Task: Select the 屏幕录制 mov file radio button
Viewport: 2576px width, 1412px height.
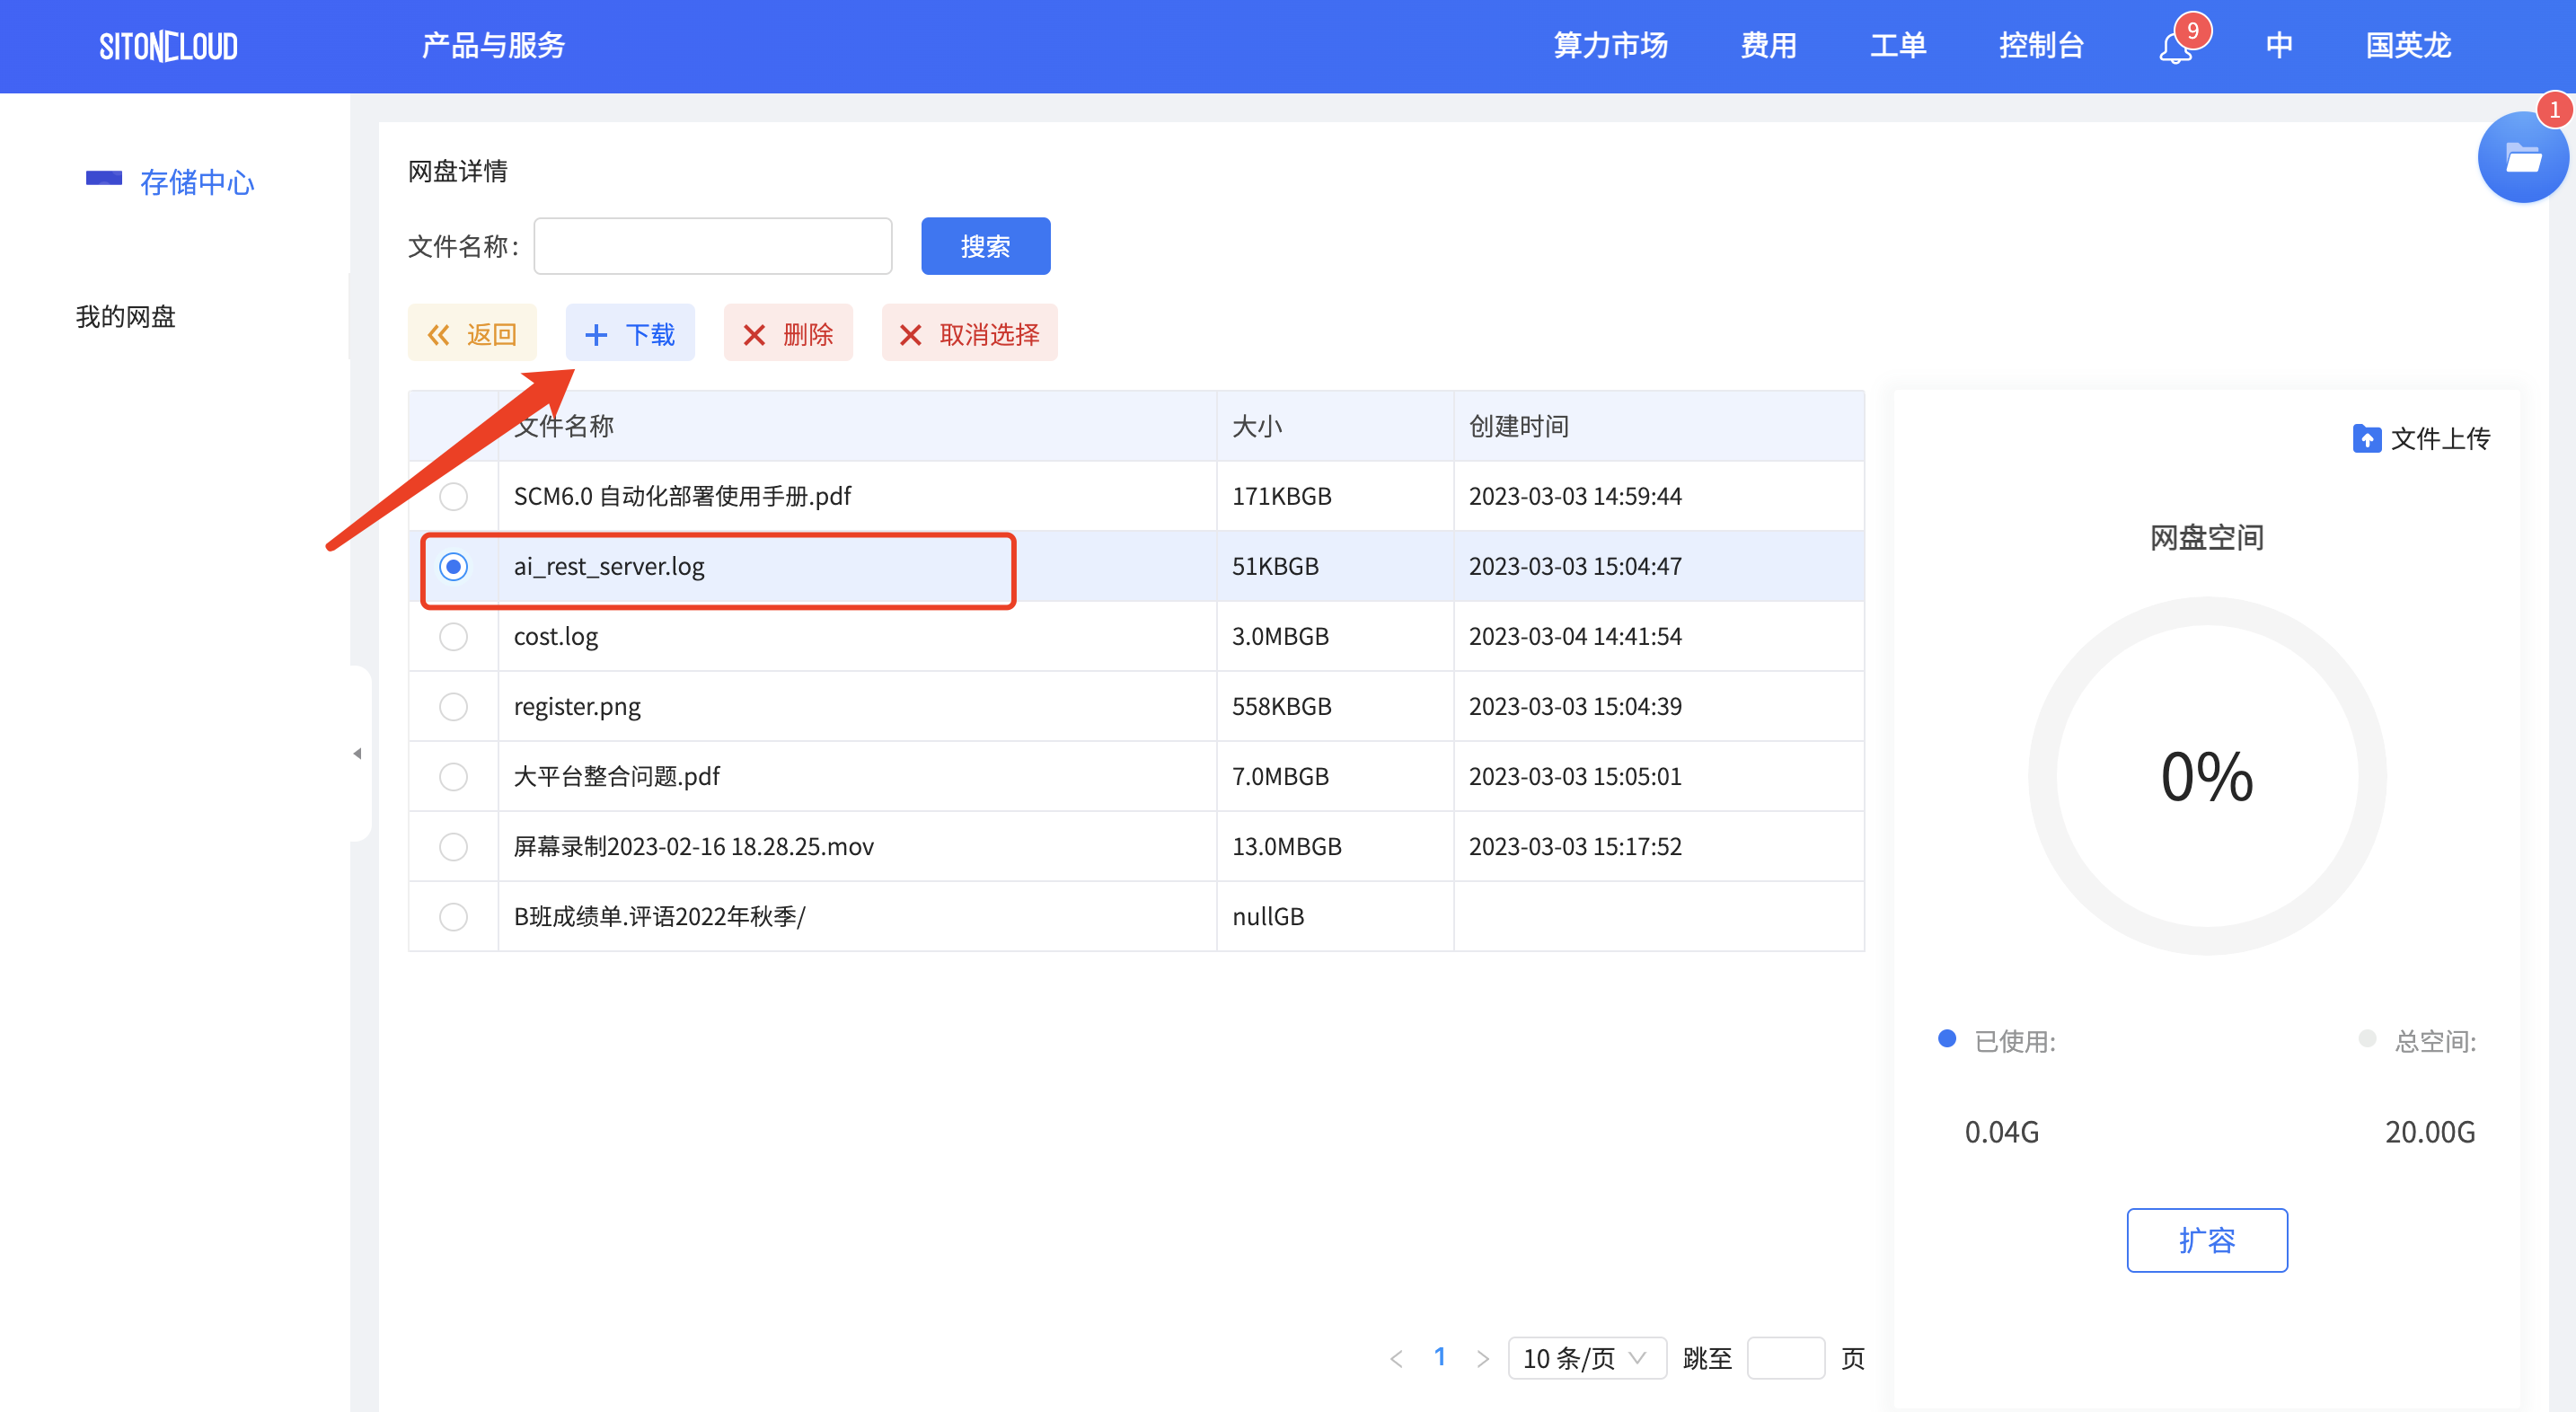Action: tap(453, 846)
